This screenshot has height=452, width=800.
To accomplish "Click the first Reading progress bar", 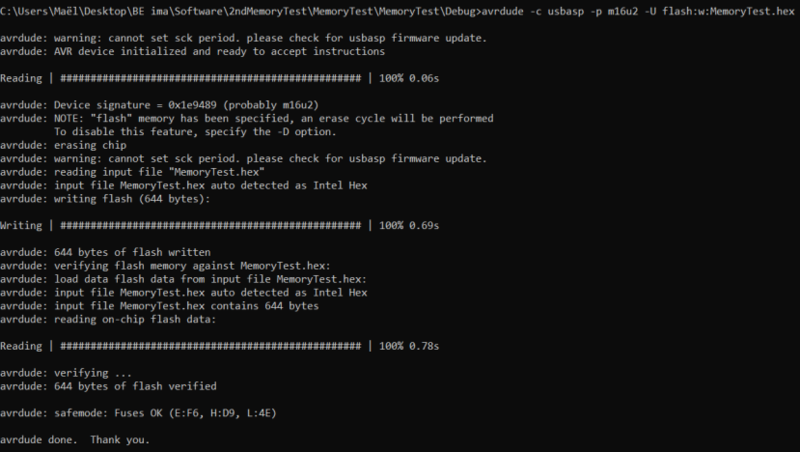I will [210, 77].
